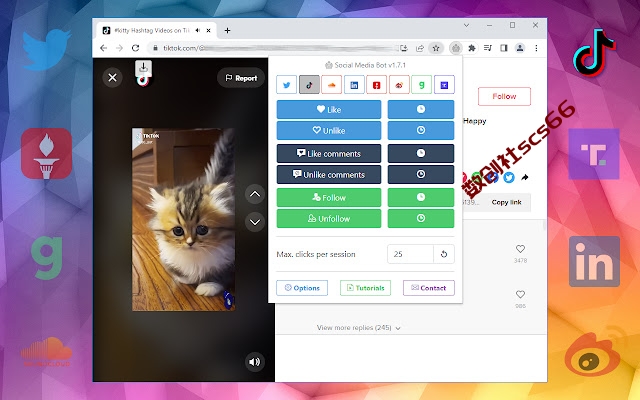This screenshot has width=640, height=400.
Task: Open the schedule clock beside Like comments
Action: coord(421,153)
